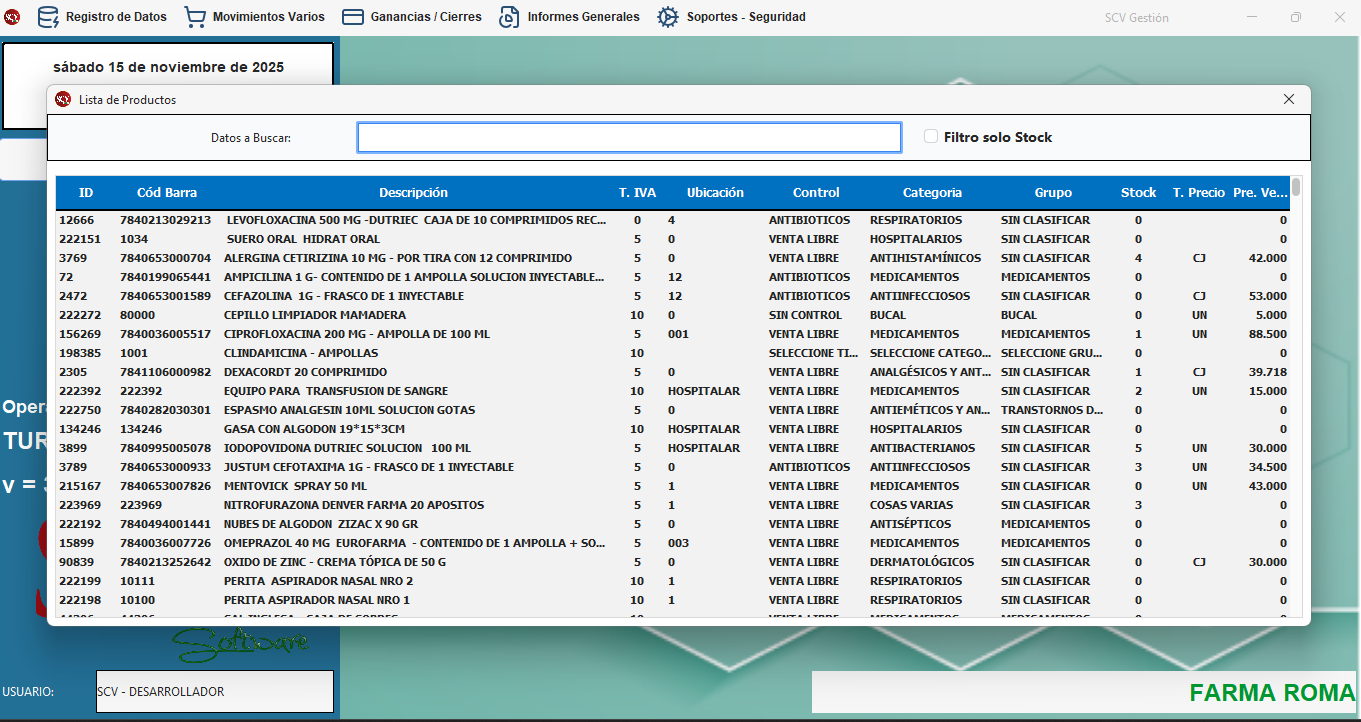Screen dimensions: 1361x722
Task: Click the Movimientos Varios cart icon
Action: 195,17
